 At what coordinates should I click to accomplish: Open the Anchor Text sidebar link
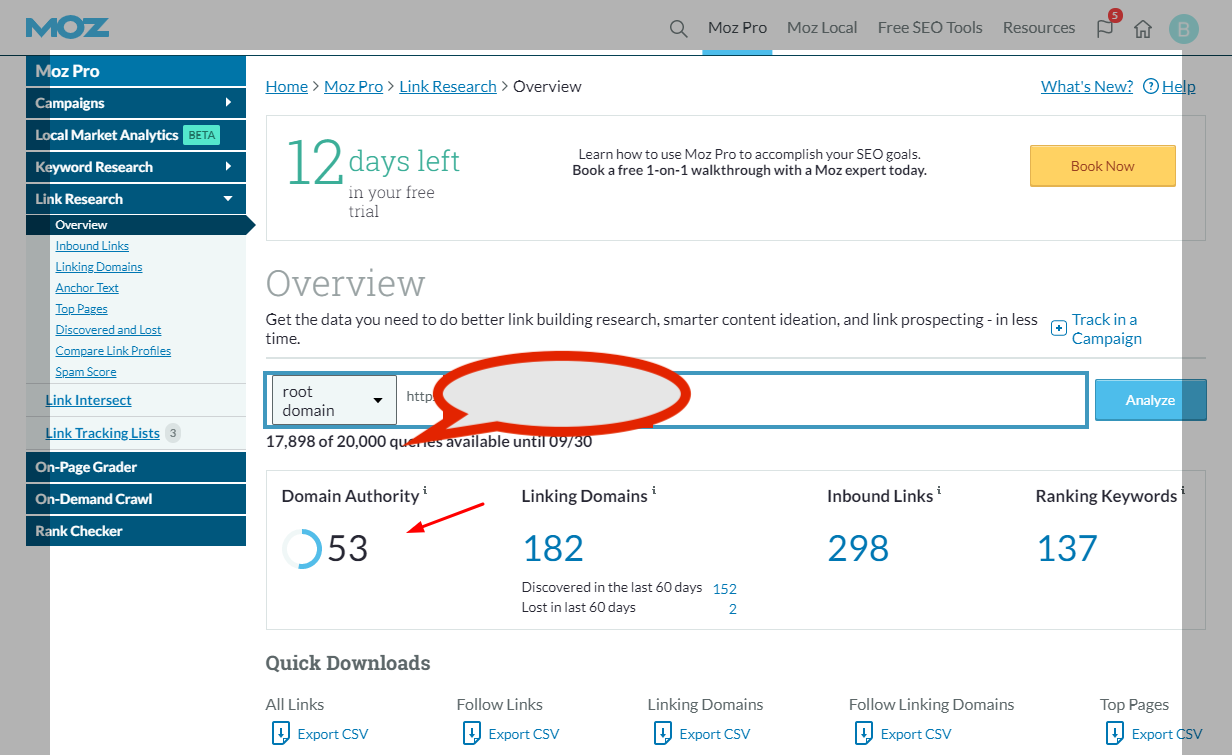coord(87,288)
